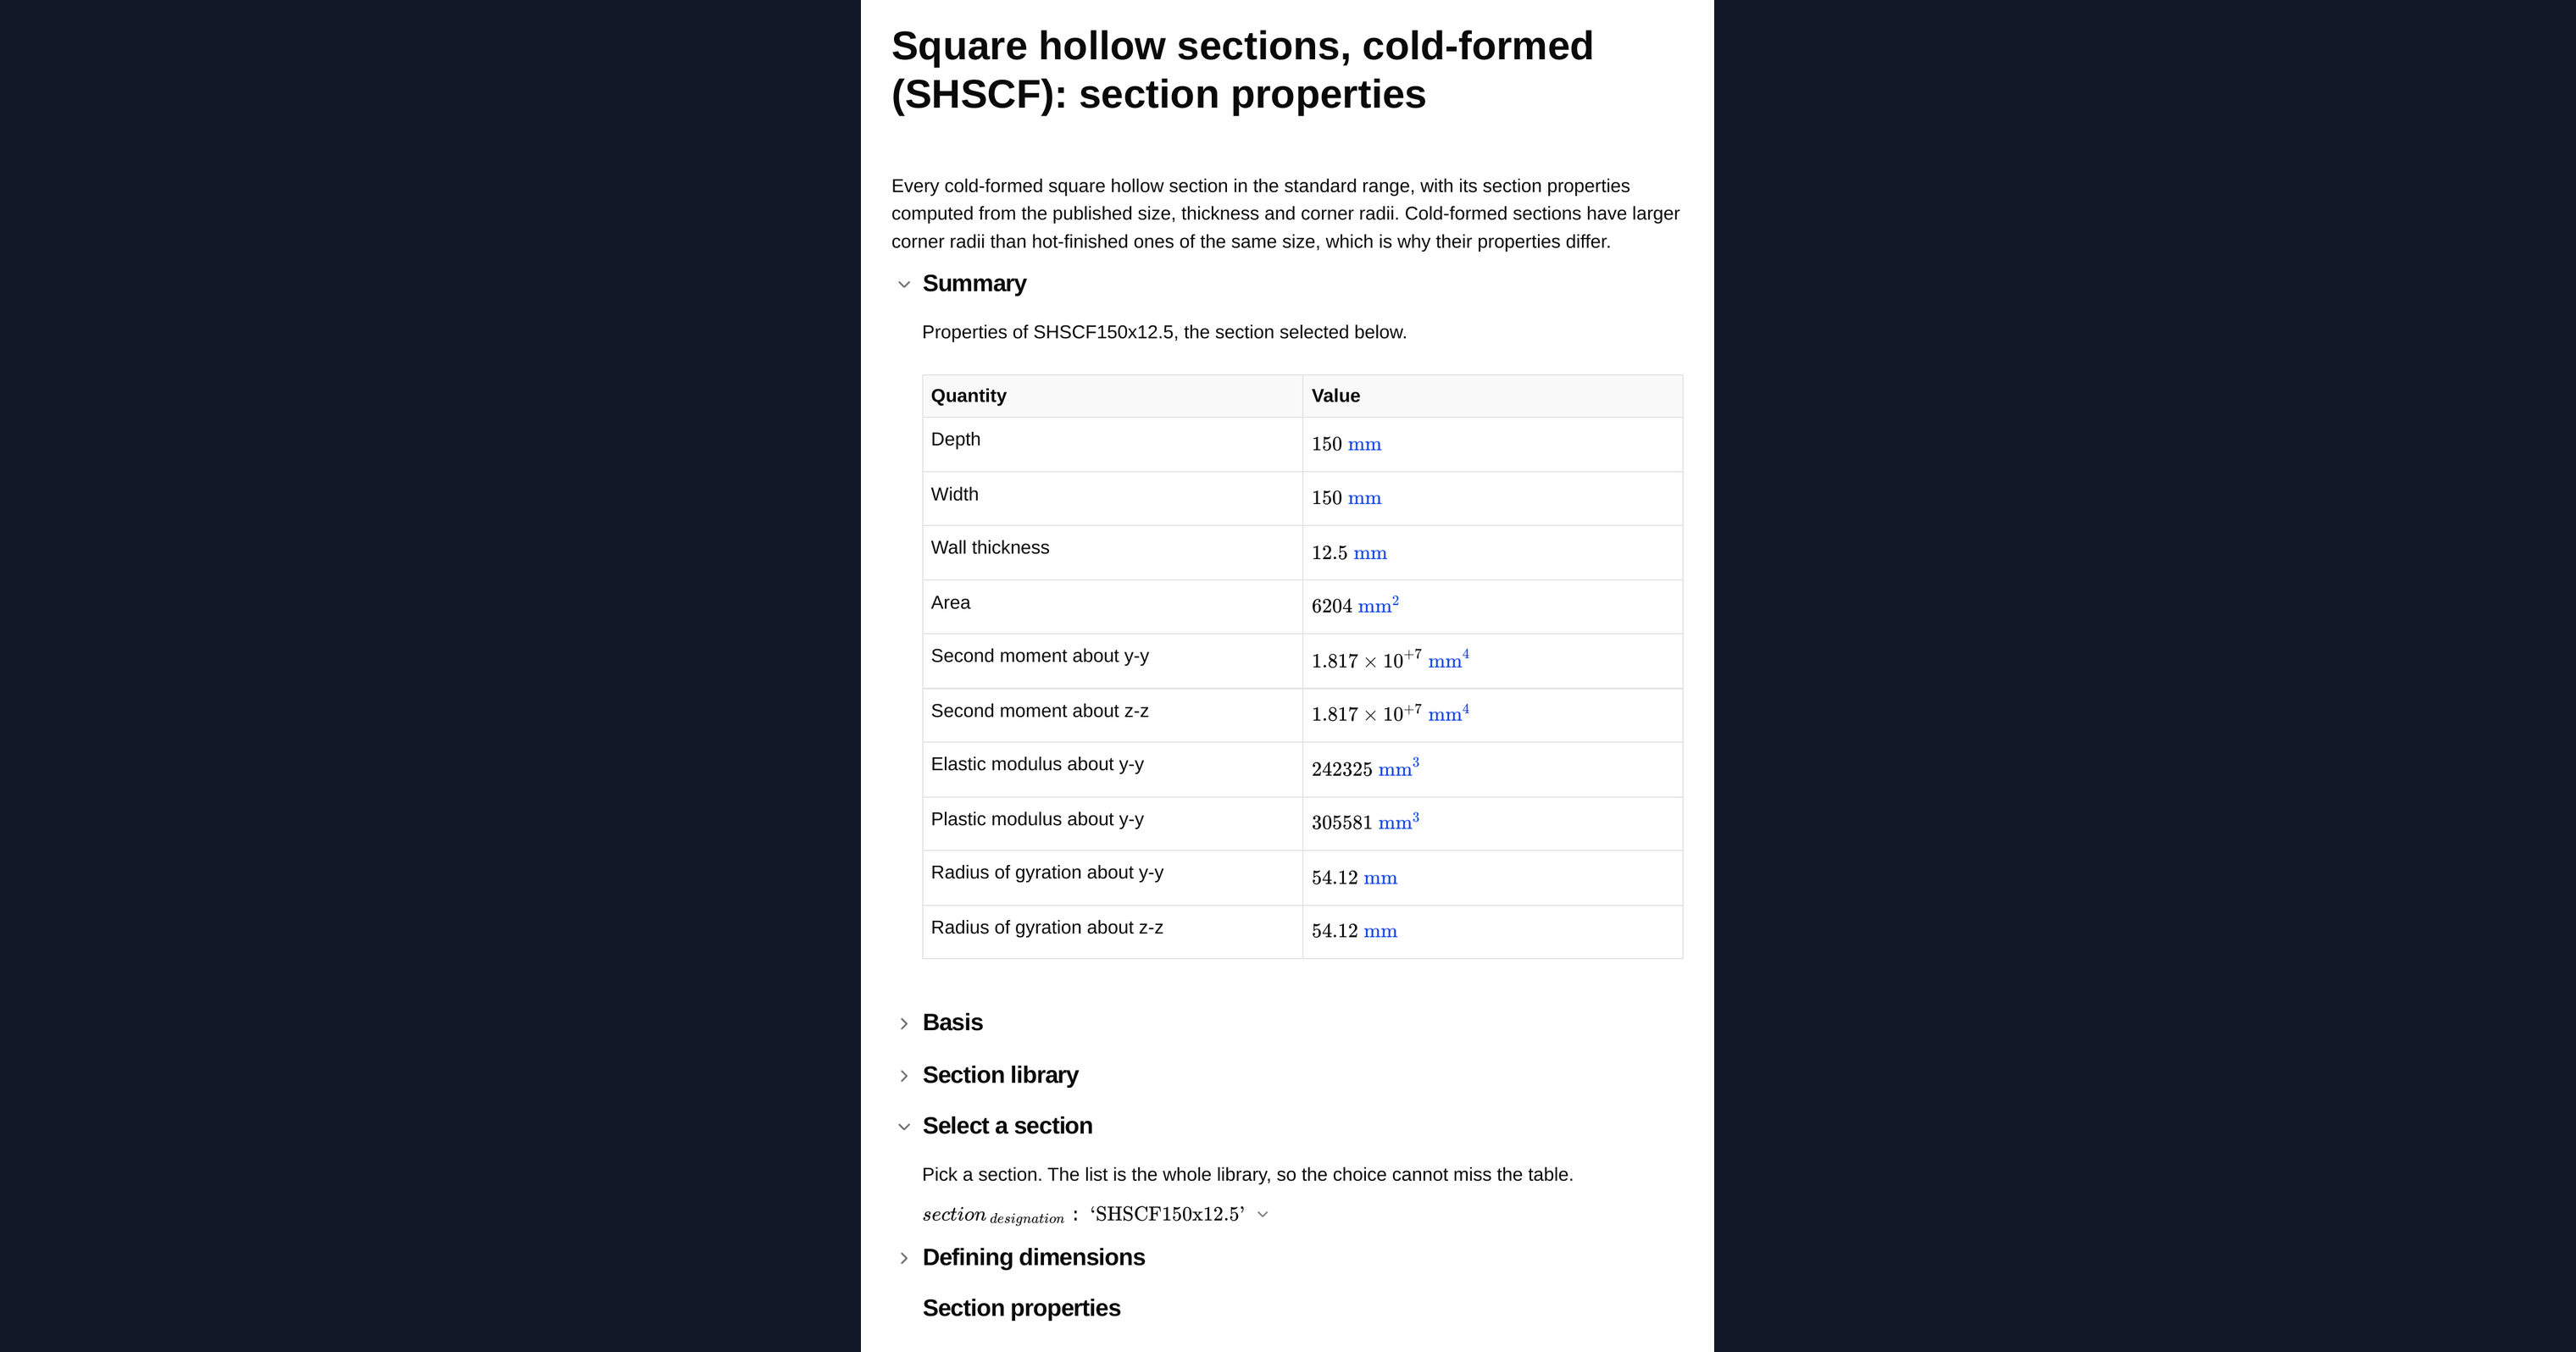Click the mm unit link in Wall thickness row
The height and width of the screenshot is (1352, 2576).
(x=1370, y=553)
